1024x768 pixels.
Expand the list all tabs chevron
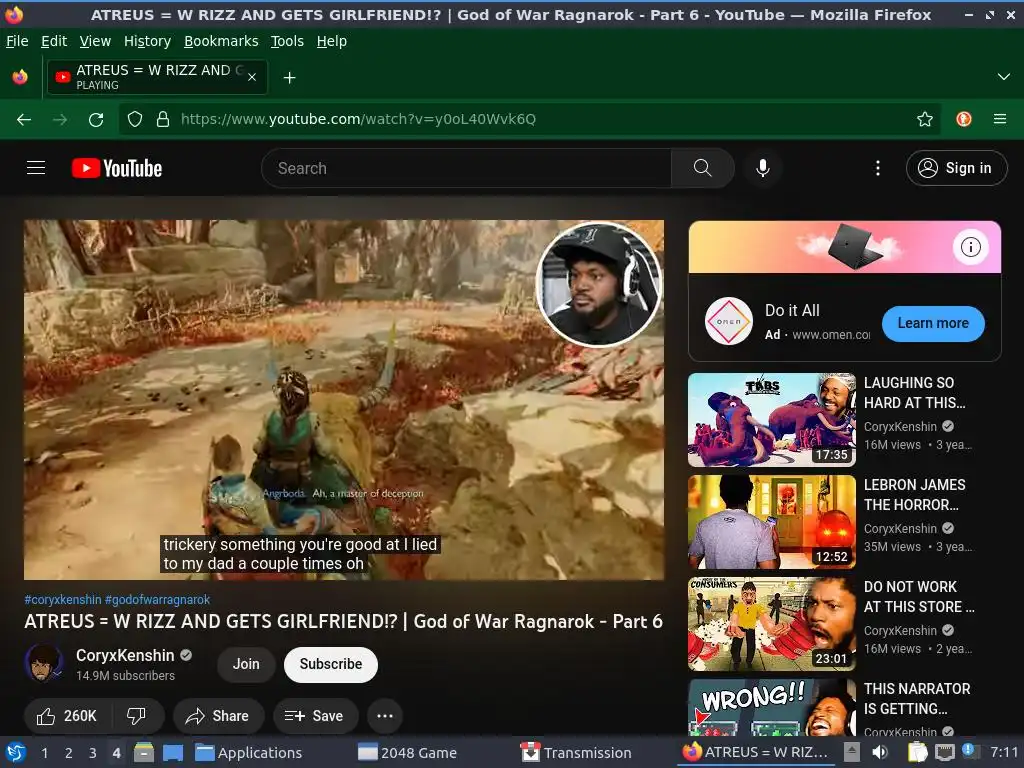[1004, 77]
